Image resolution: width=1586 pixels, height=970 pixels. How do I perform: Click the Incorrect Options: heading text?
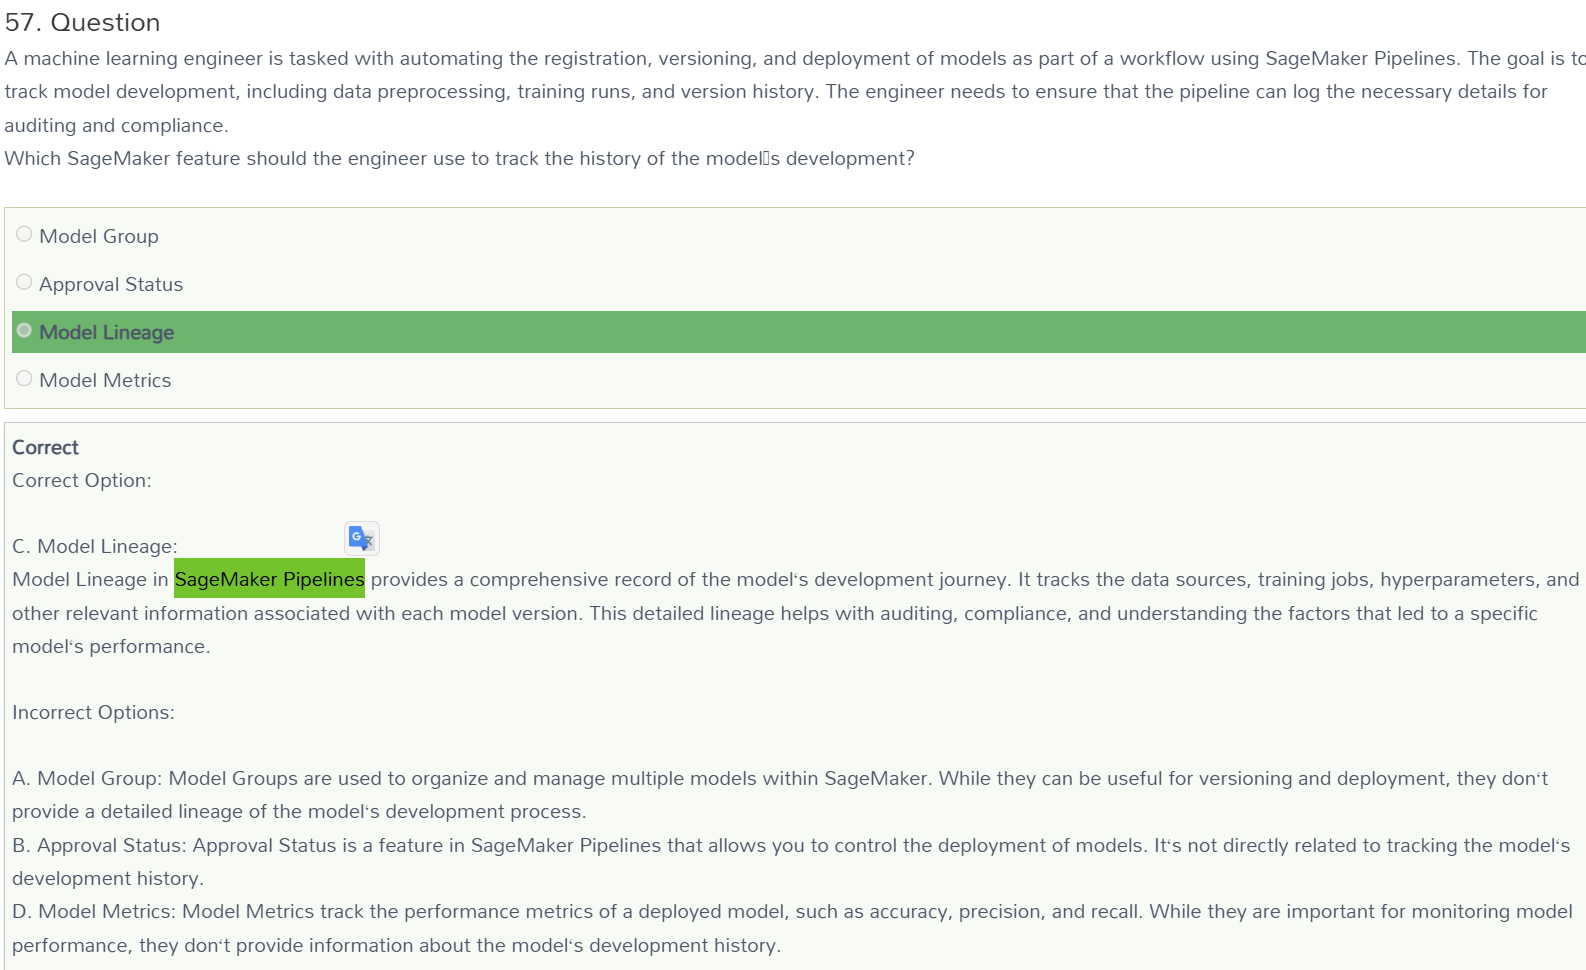tap(93, 712)
